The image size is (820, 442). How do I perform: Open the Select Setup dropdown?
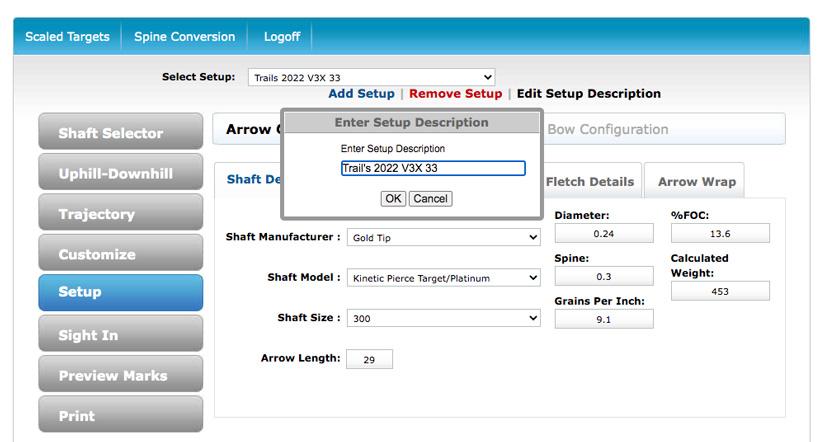pos(371,77)
